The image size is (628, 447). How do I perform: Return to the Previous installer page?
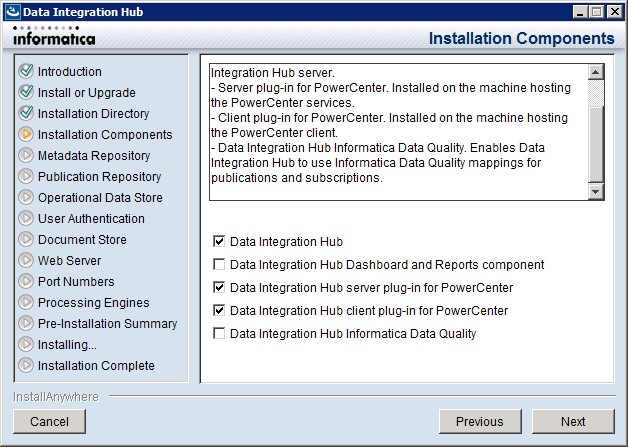click(x=480, y=421)
